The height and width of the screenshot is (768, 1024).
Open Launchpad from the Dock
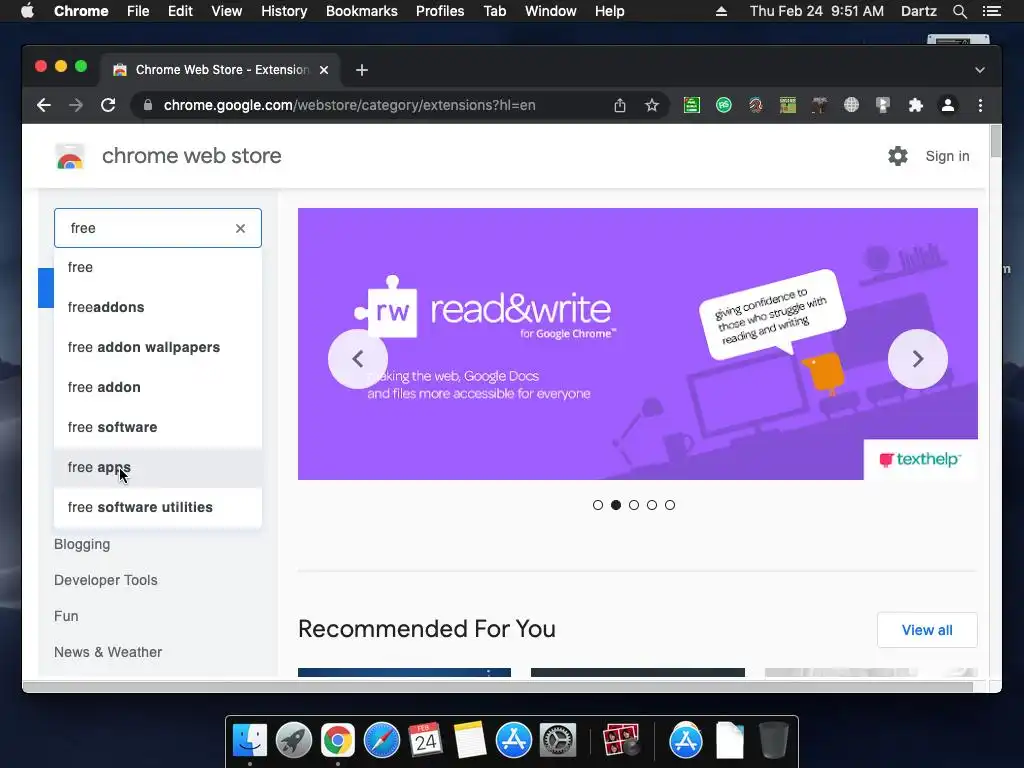pyautogui.click(x=294, y=741)
